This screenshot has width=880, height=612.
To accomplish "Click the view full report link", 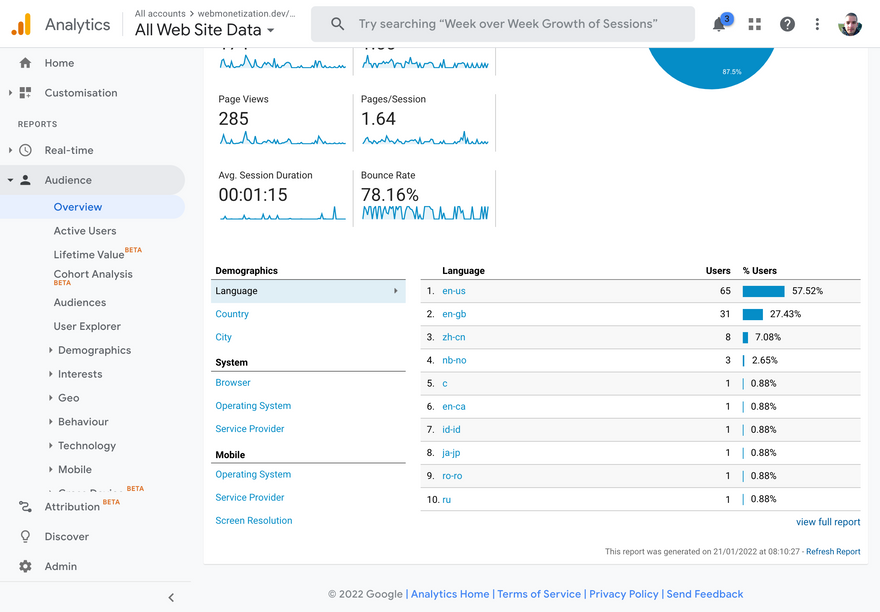I will point(828,522).
